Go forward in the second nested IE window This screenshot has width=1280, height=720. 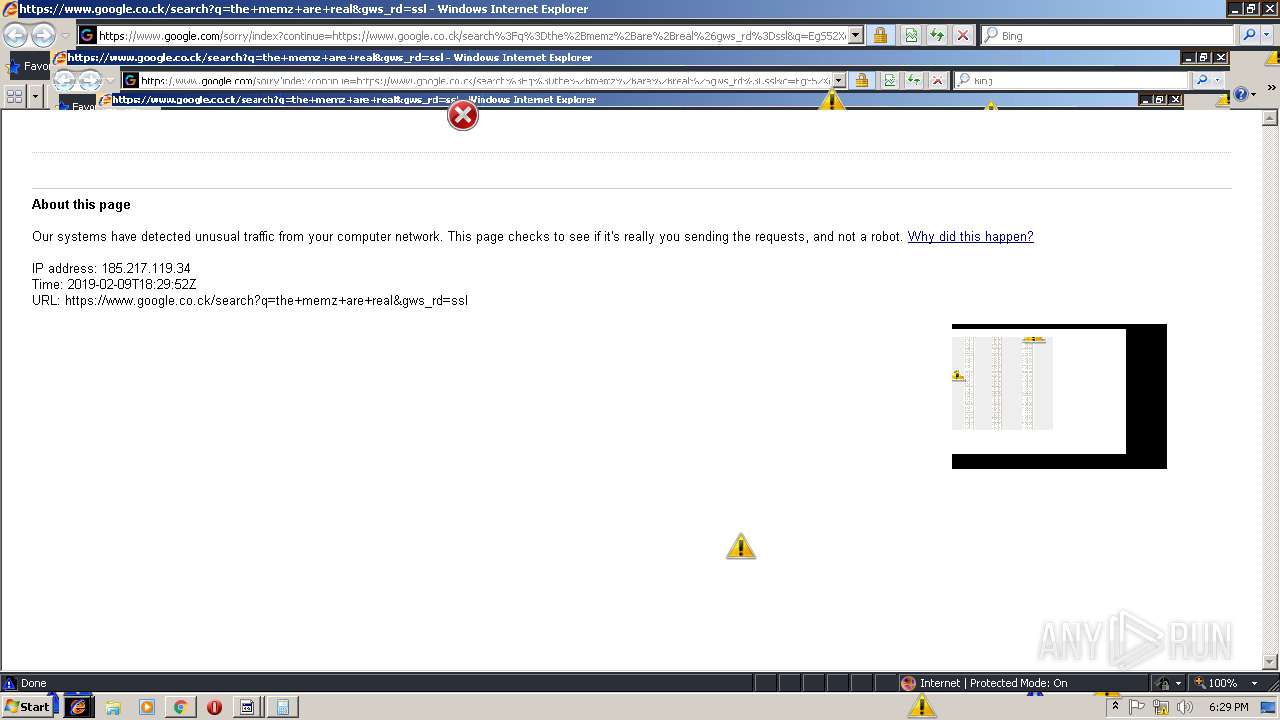click(x=89, y=81)
